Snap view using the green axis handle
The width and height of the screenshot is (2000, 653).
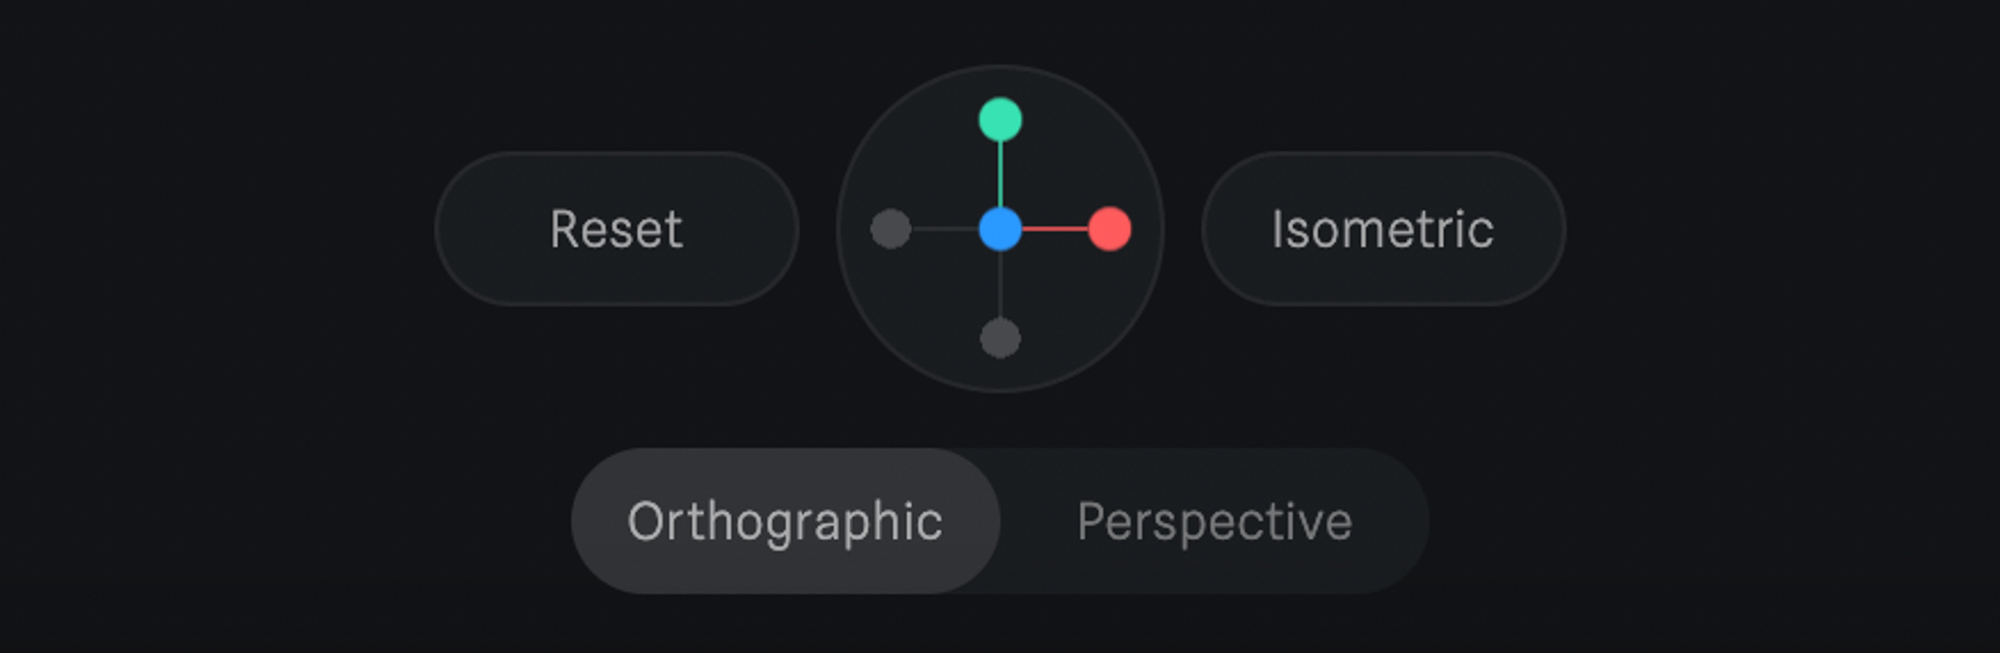coord(1000,120)
